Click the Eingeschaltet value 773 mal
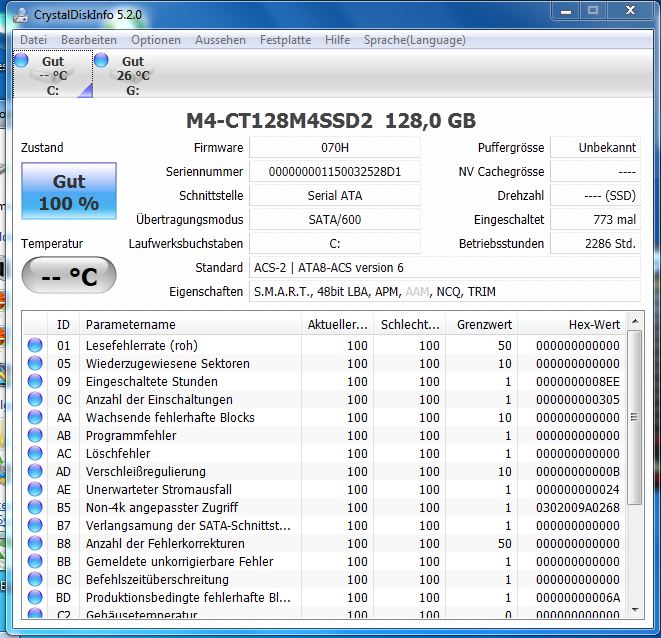661x638 pixels. (595, 220)
